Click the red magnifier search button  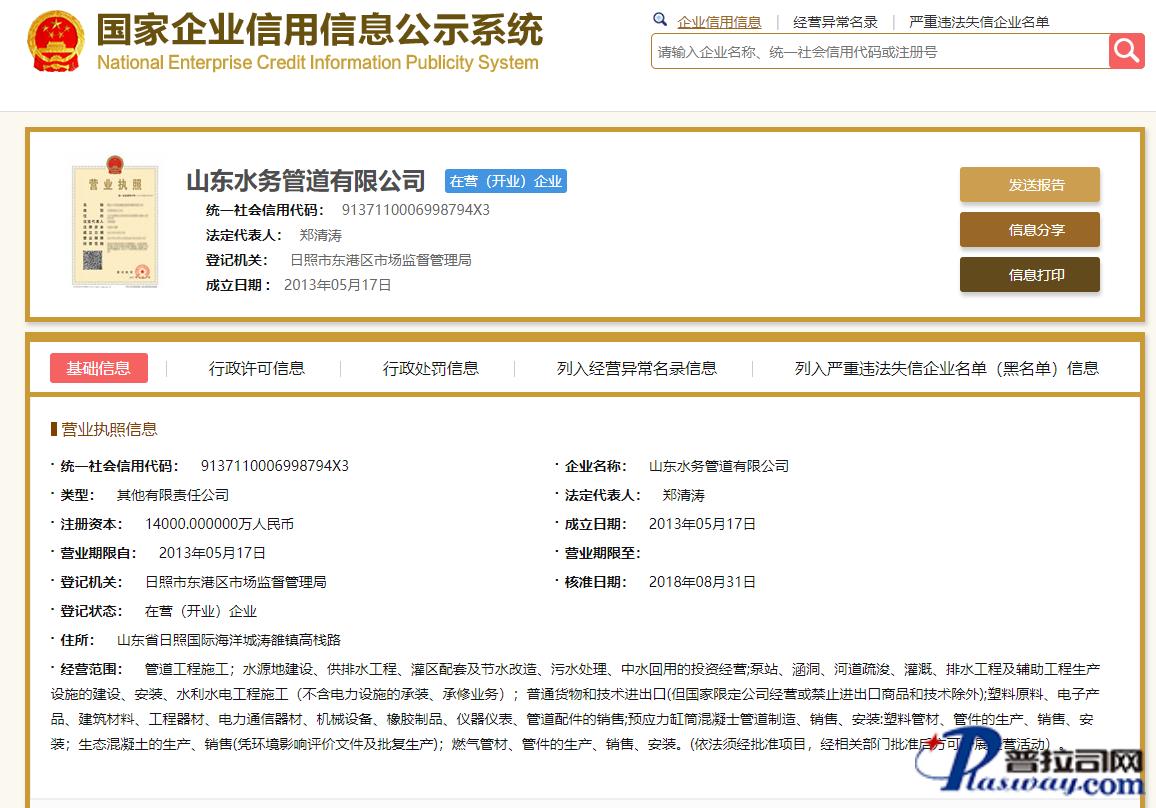coord(1126,51)
